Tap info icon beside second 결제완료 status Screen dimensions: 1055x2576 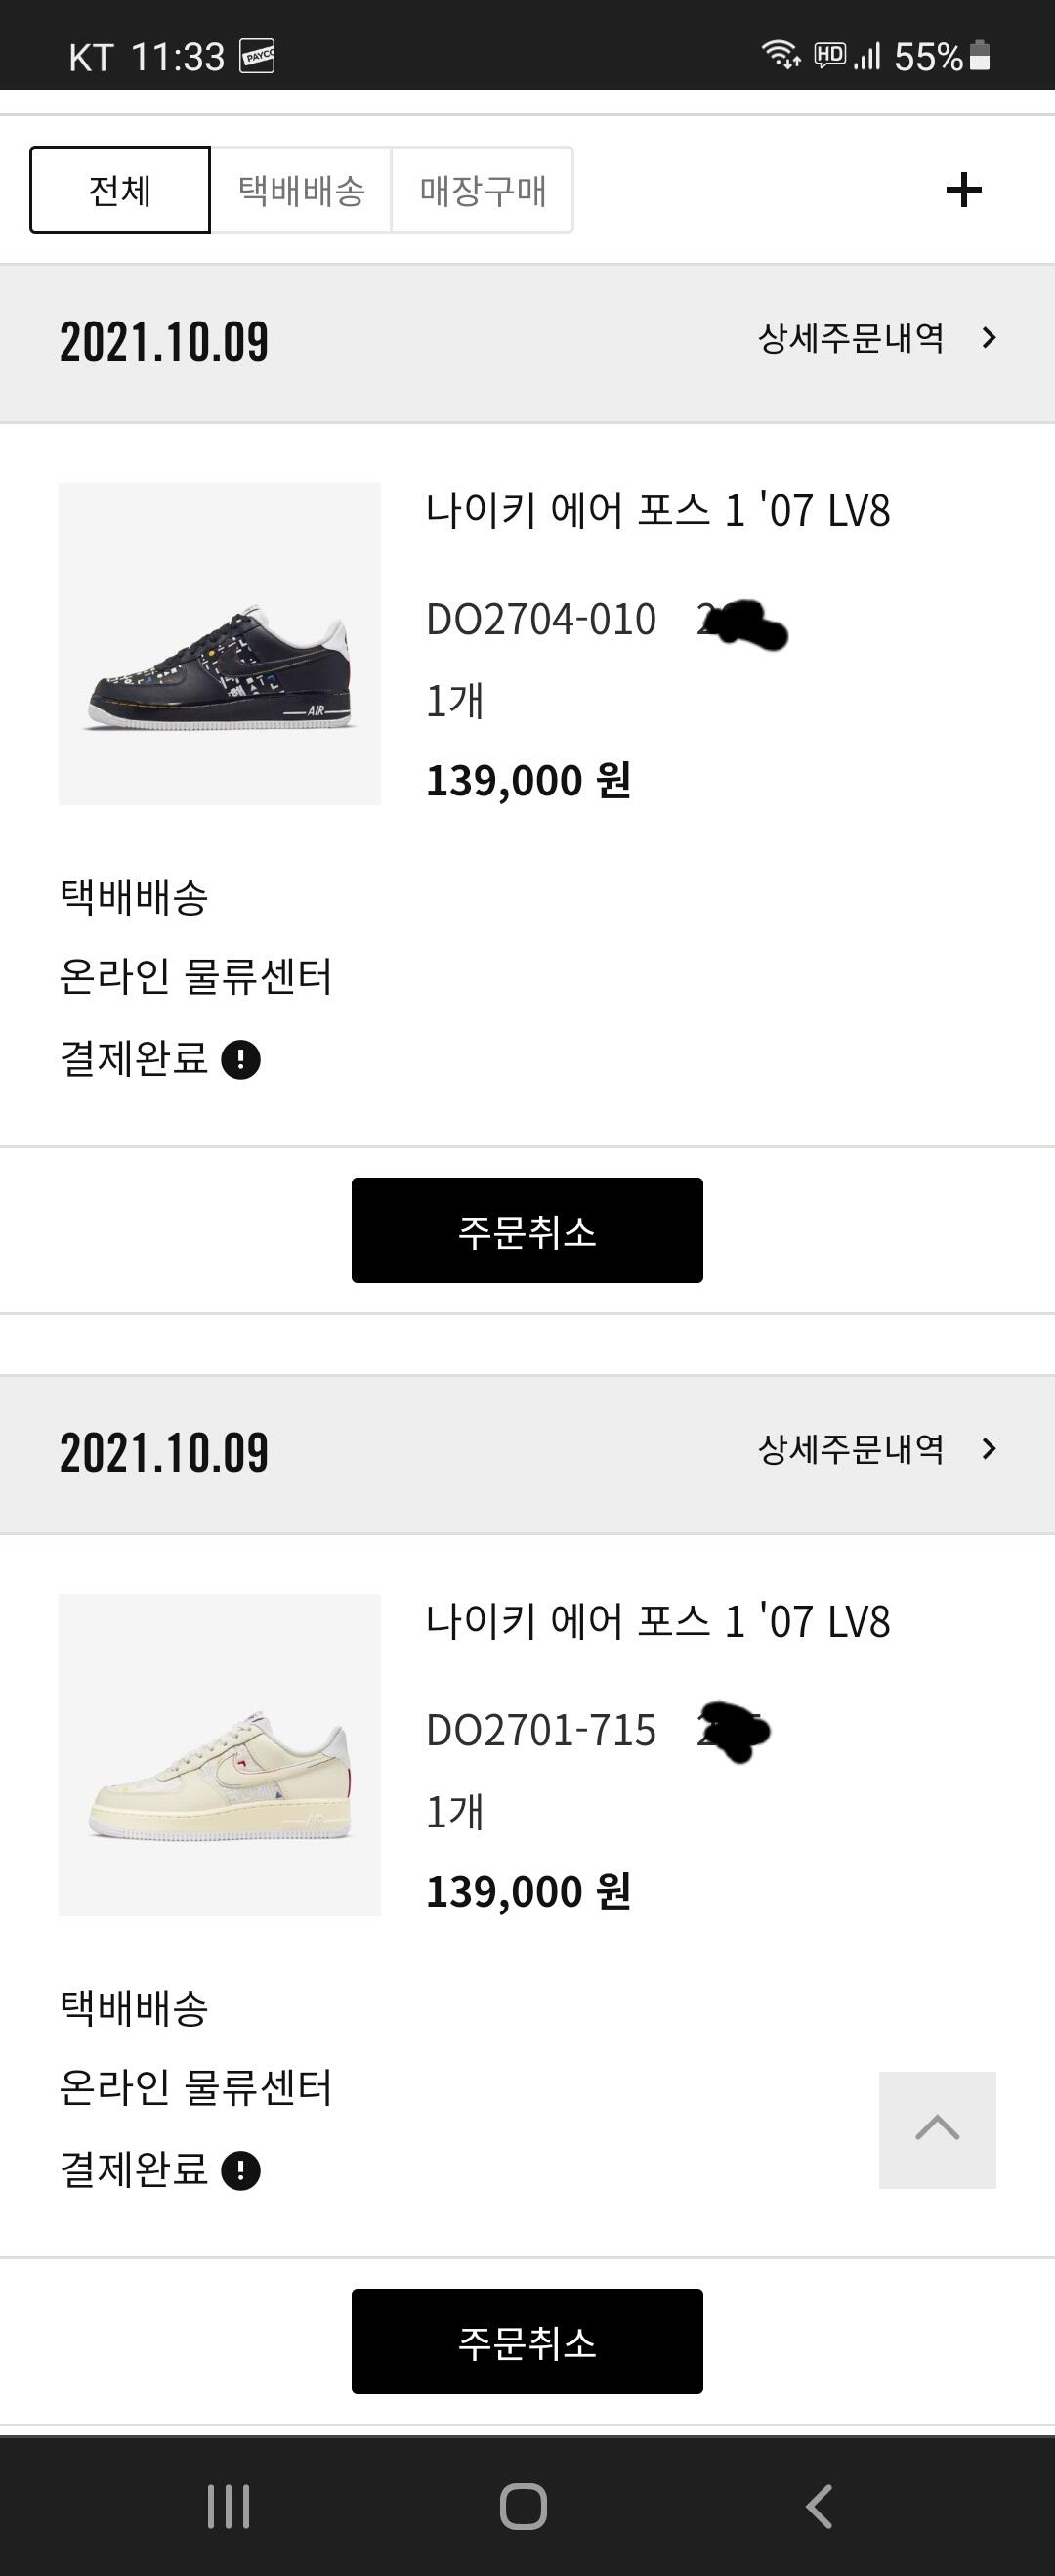click(241, 2170)
